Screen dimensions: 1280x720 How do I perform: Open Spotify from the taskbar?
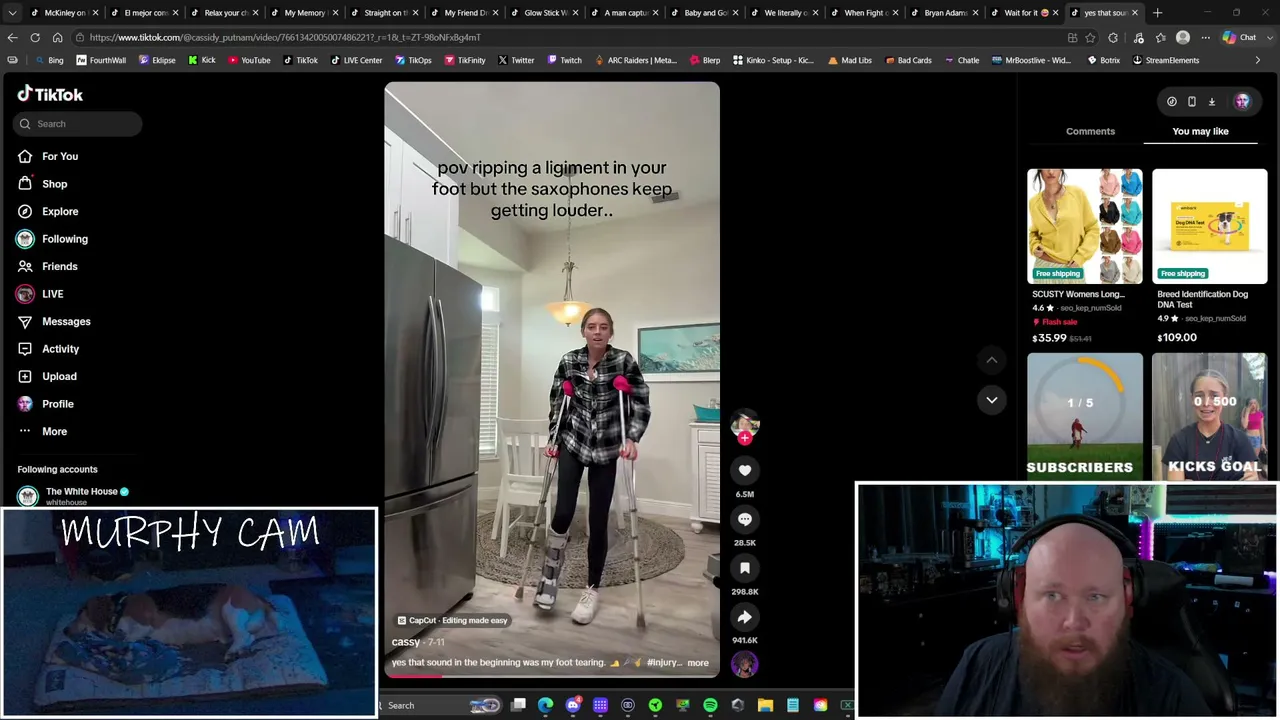[x=710, y=705]
